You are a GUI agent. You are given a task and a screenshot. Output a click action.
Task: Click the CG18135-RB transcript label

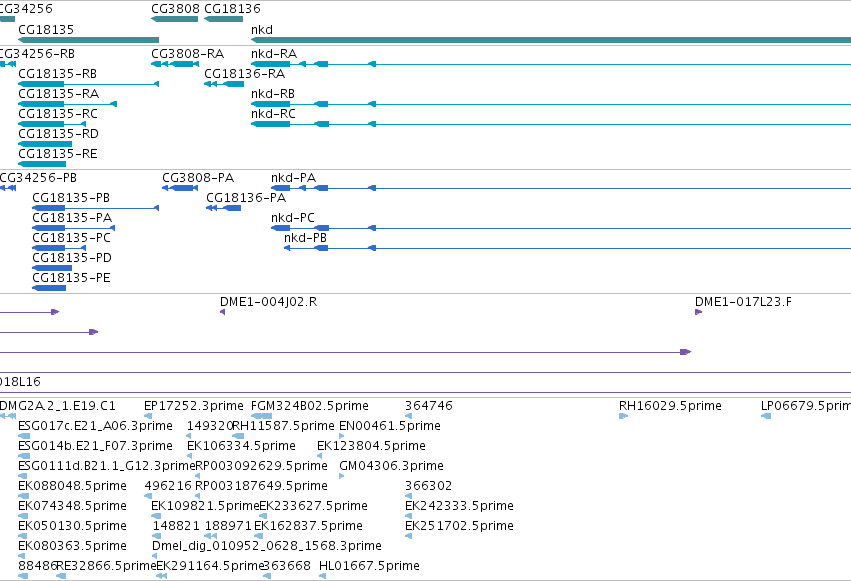click(58, 74)
